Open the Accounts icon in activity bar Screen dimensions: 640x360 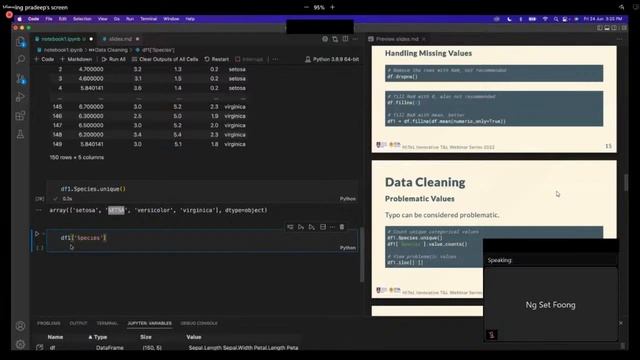tap(20, 326)
